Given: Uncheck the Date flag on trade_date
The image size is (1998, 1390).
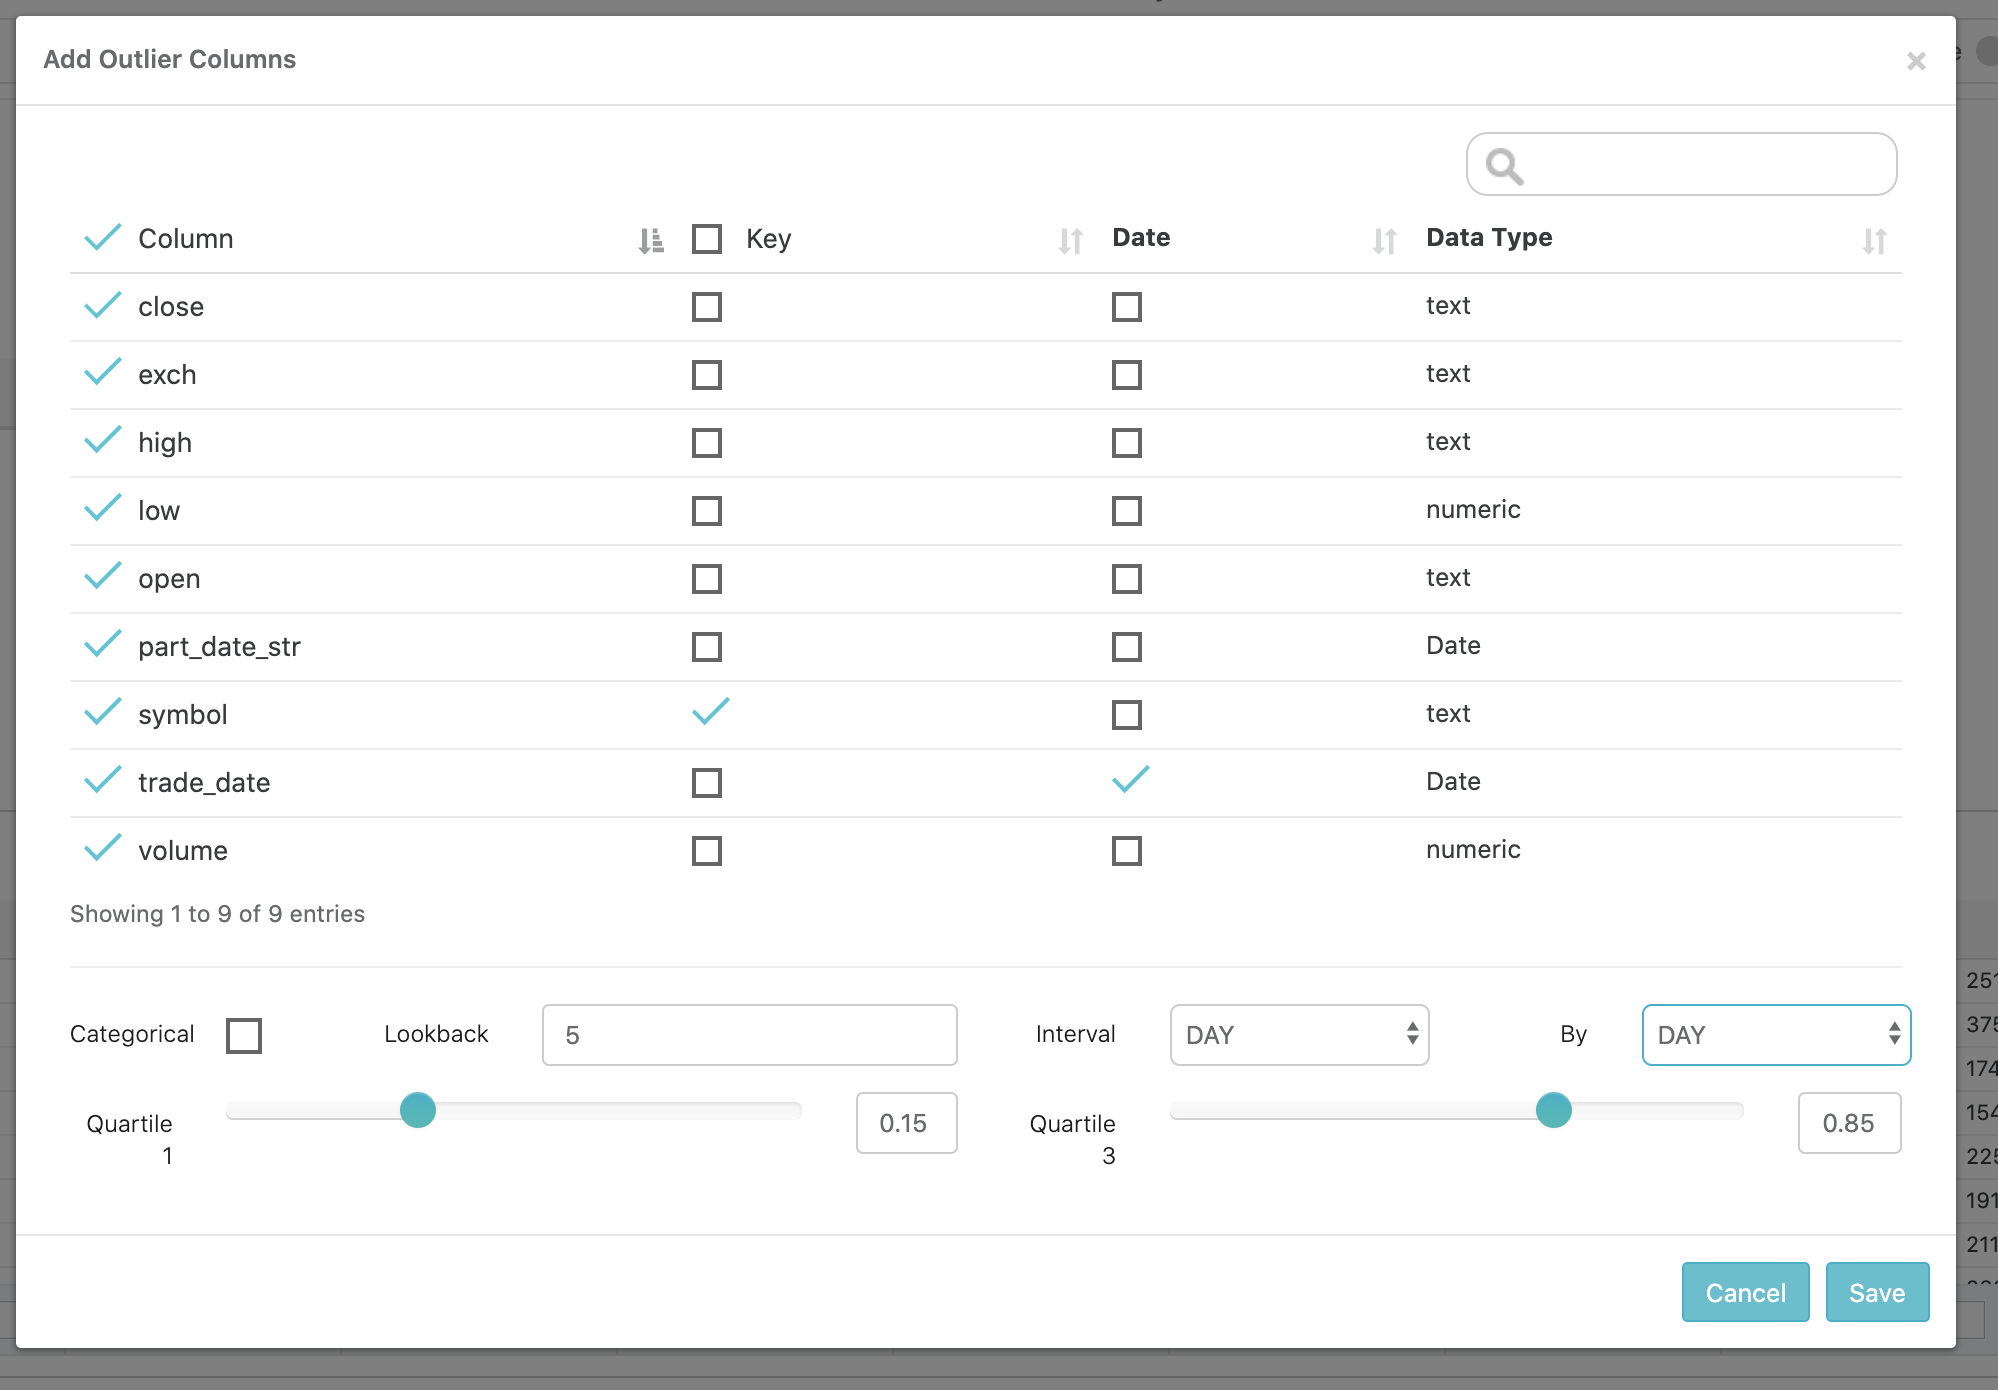Looking at the screenshot, I should click(1128, 780).
